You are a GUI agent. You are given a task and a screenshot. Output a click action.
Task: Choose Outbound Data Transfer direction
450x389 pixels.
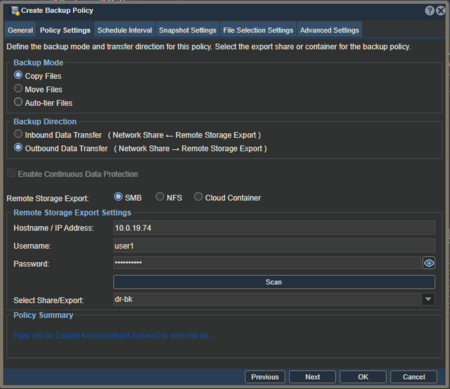point(18,147)
